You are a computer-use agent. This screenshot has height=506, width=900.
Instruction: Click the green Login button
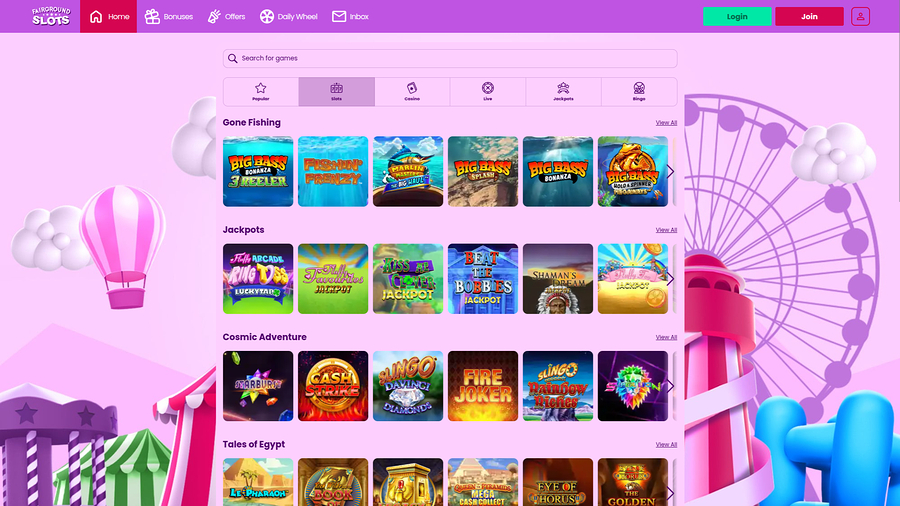tap(737, 17)
